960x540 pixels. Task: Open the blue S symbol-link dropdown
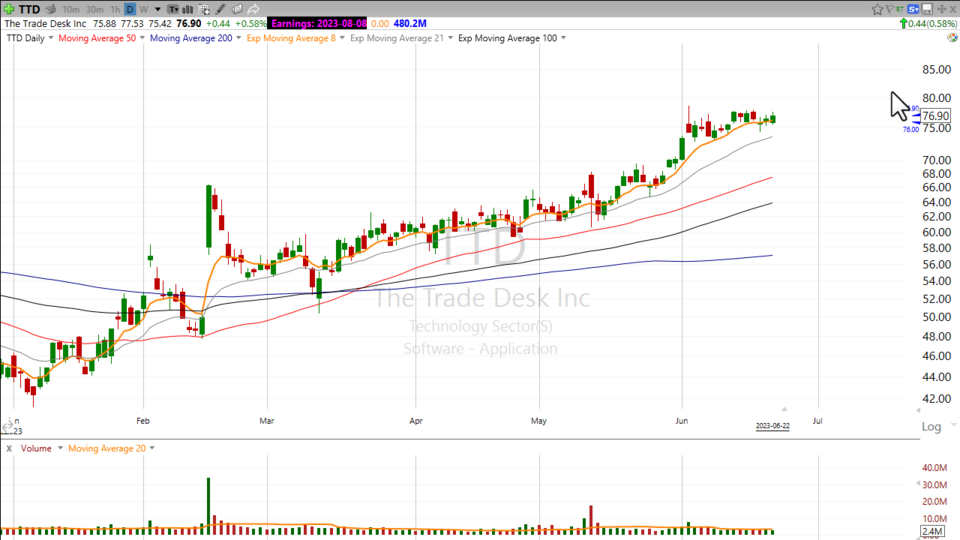[x=913, y=9]
